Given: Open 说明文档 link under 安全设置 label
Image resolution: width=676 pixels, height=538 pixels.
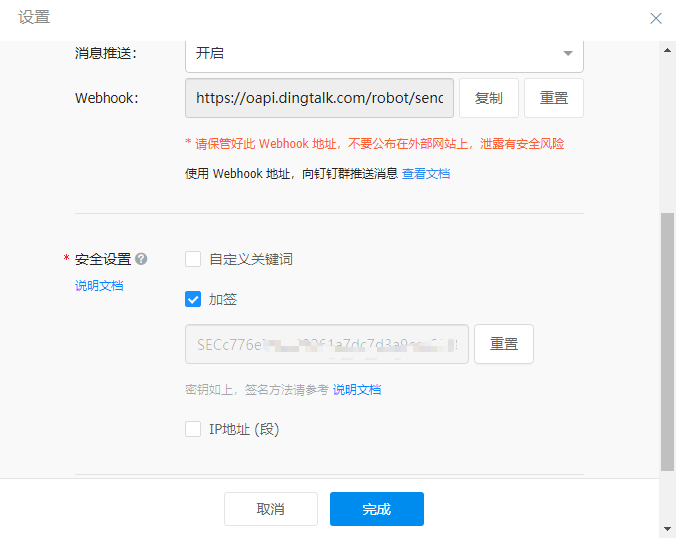Looking at the screenshot, I should coord(99,285).
